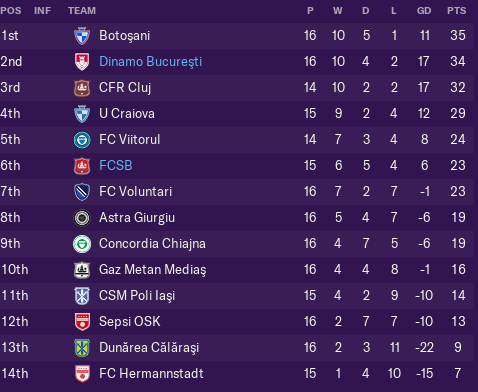This screenshot has width=478, height=392.
Task: Sort by the POS column header
Action: 11,11
